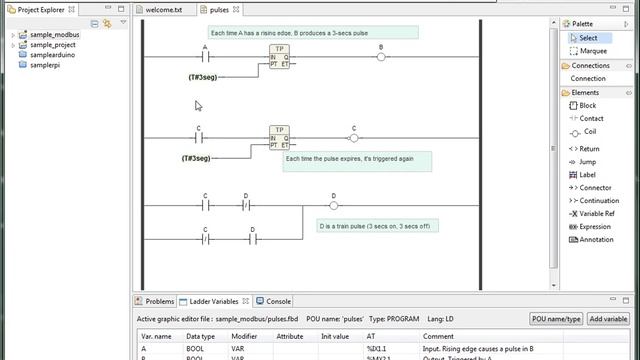Viewport: 640px width, 360px height.
Task: Switch to the Ladder Variables tab
Action: 213,301
